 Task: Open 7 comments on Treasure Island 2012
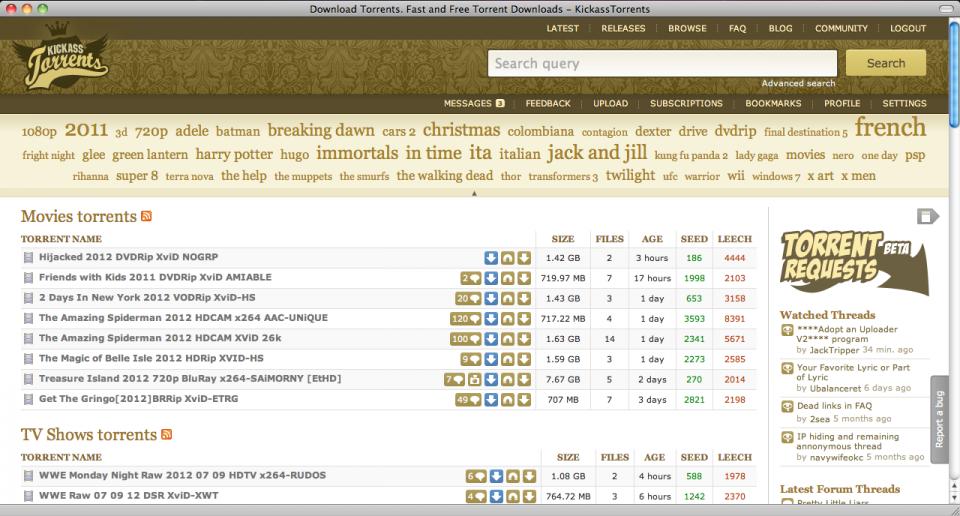[x=454, y=380]
